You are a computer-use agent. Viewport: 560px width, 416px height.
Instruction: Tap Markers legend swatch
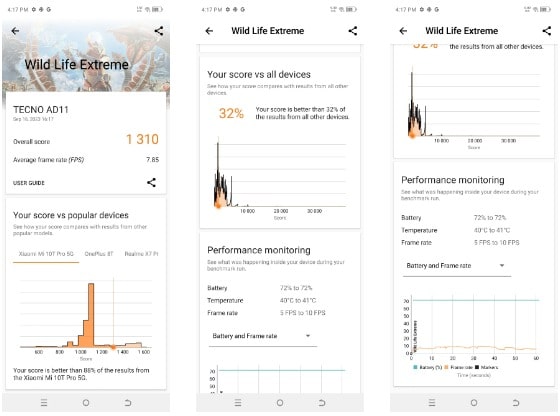coord(477,367)
